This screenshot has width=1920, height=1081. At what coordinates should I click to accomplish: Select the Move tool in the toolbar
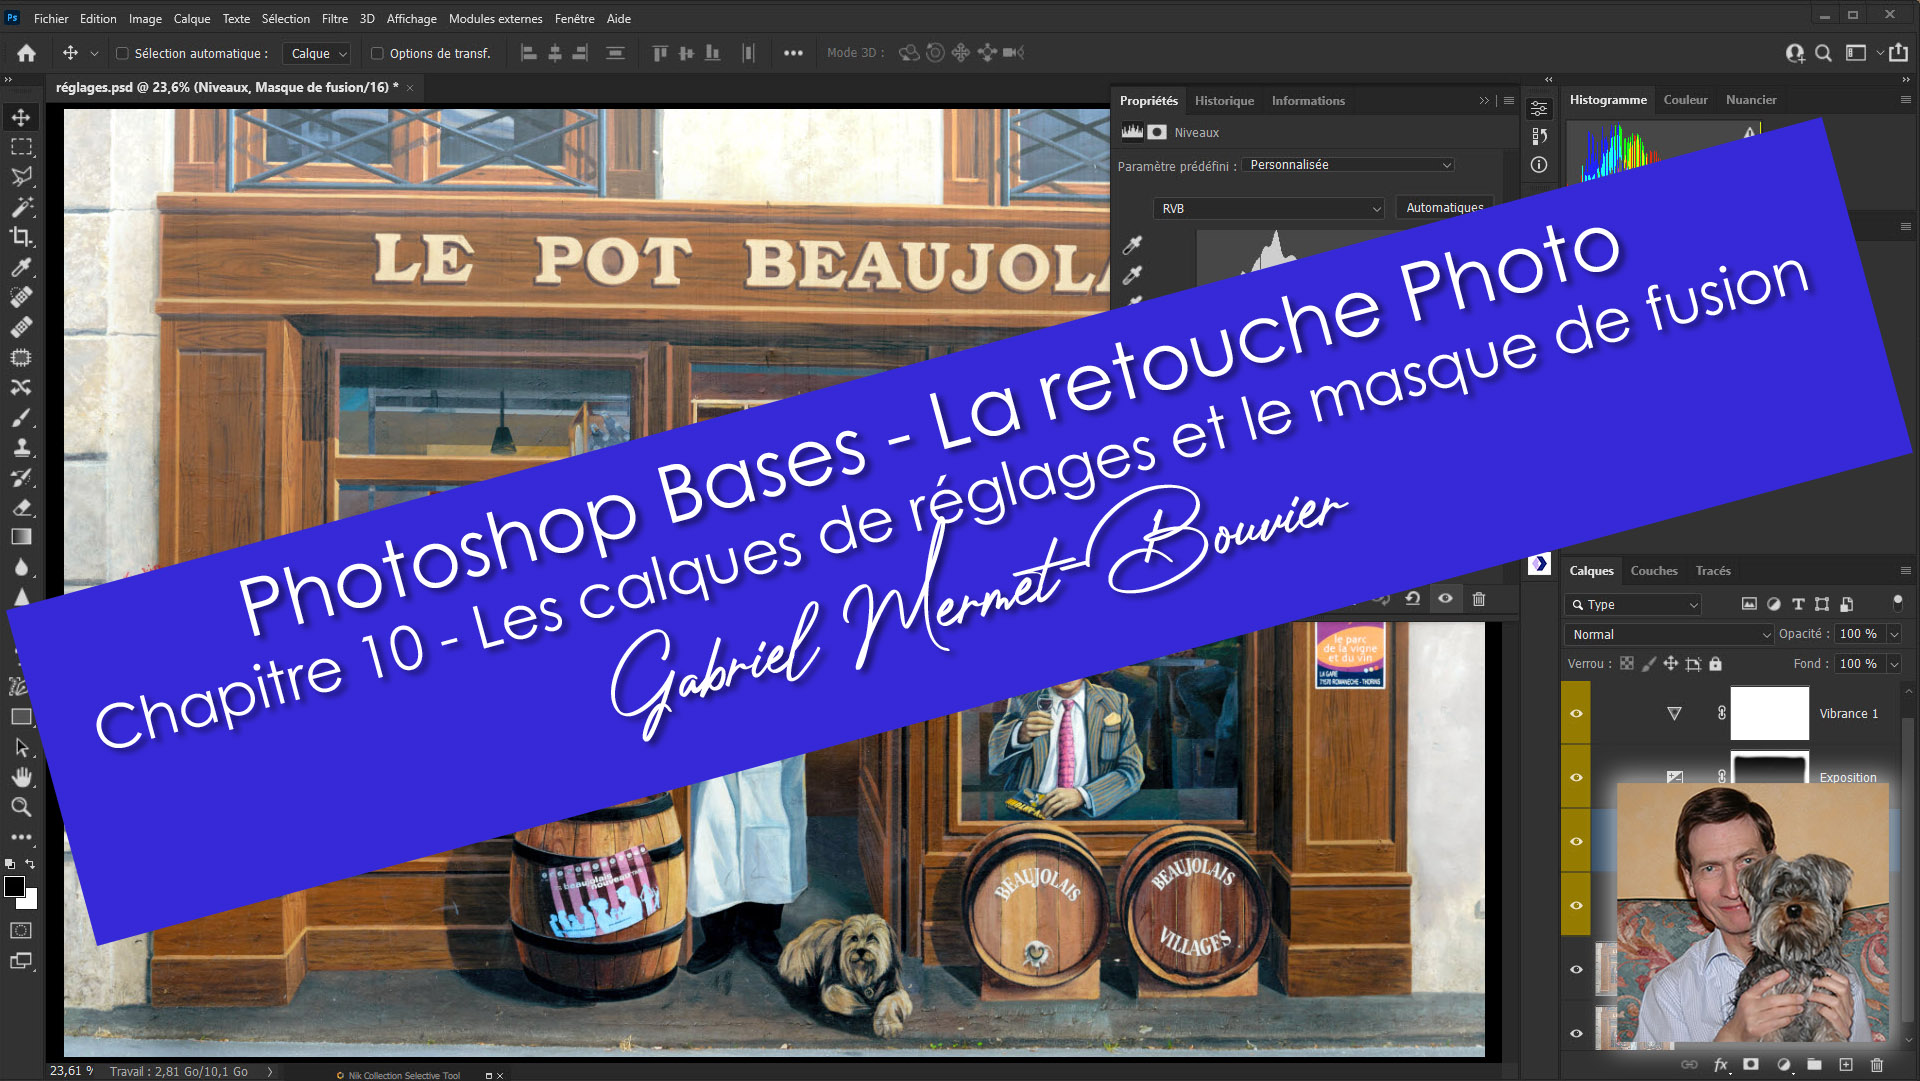pyautogui.click(x=21, y=117)
